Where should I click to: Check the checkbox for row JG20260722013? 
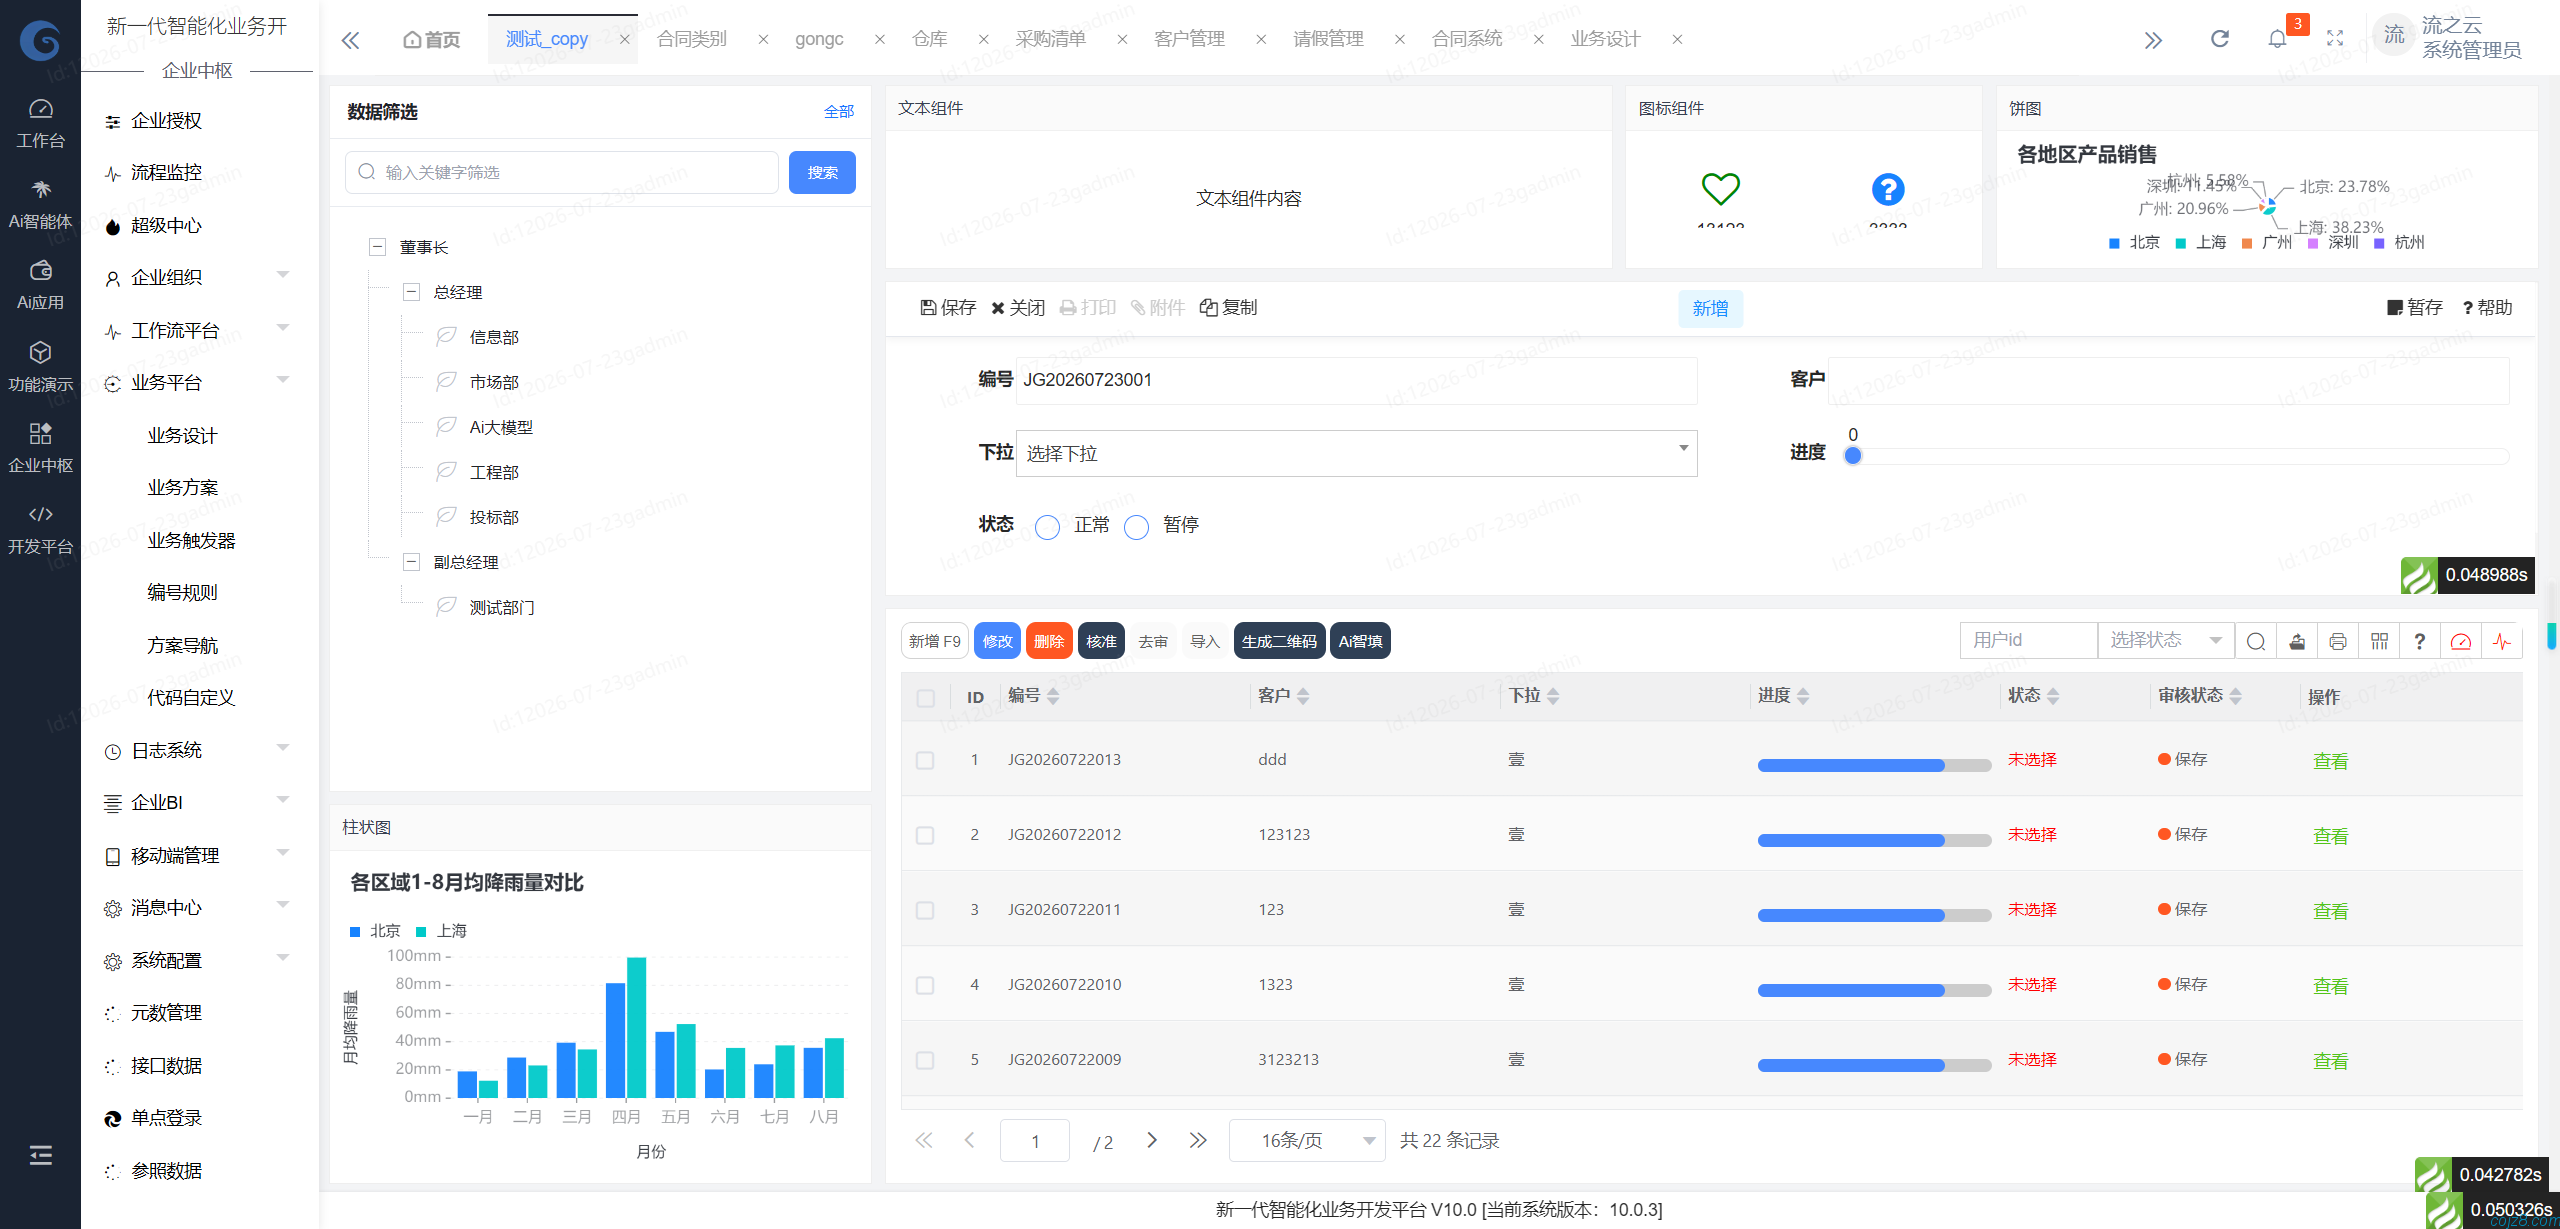click(x=925, y=760)
